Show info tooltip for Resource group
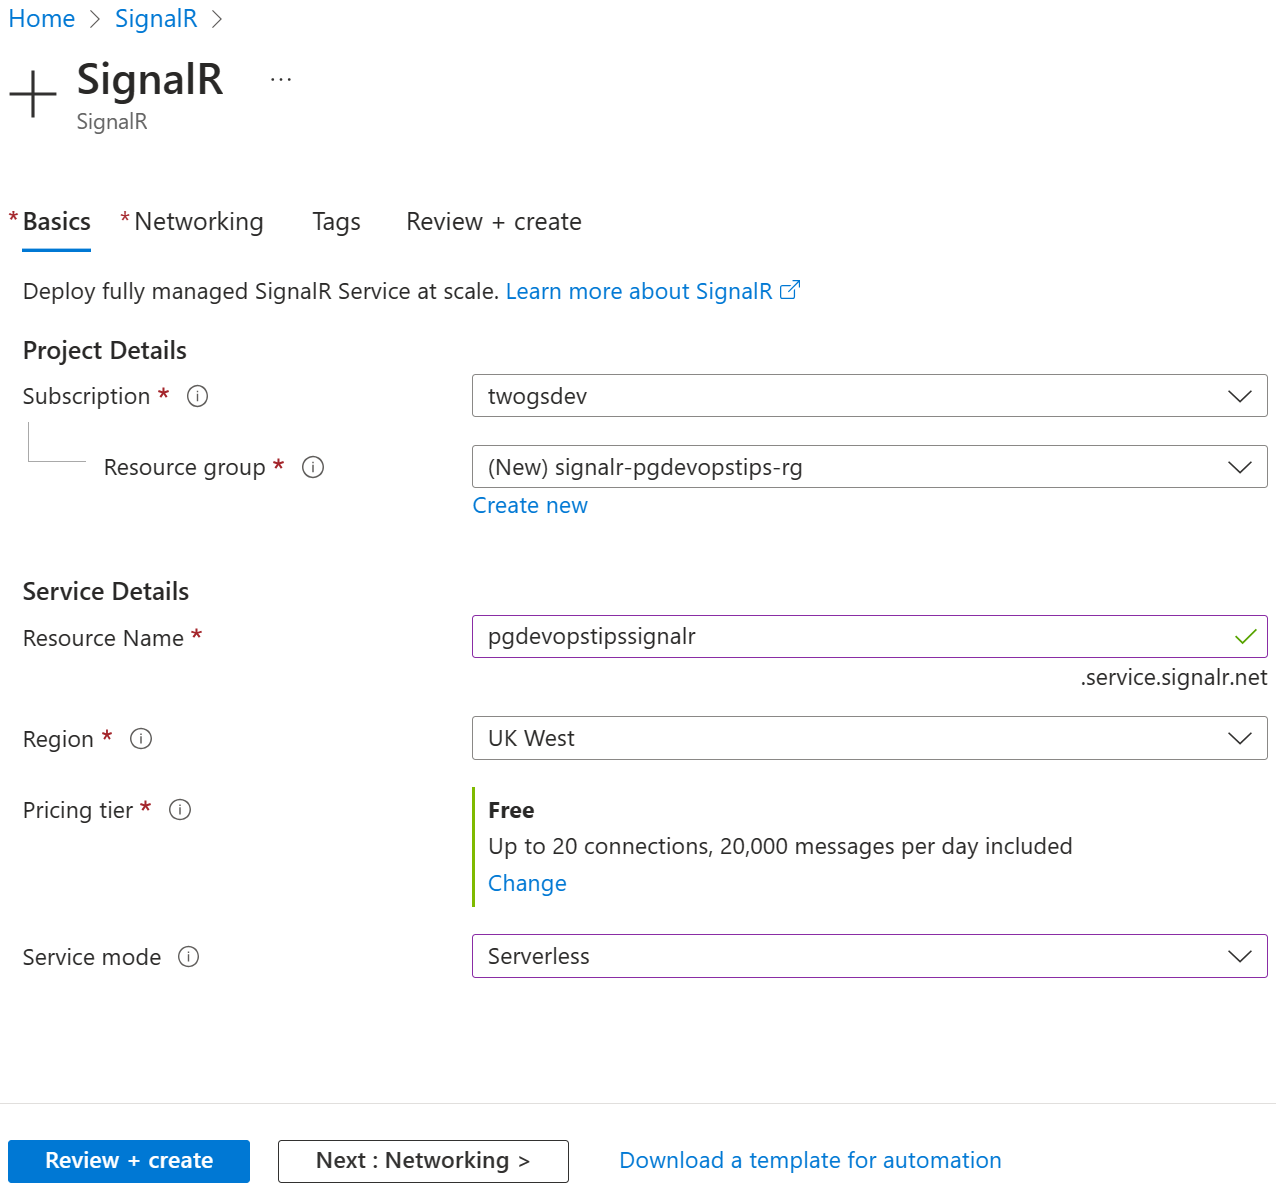The image size is (1276, 1192). [x=313, y=467]
